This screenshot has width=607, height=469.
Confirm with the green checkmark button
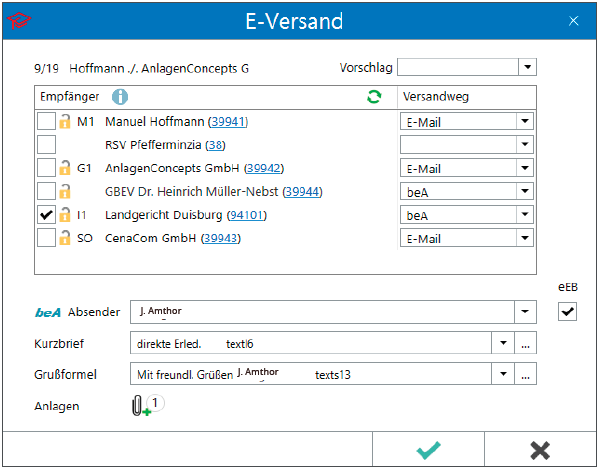click(x=428, y=450)
